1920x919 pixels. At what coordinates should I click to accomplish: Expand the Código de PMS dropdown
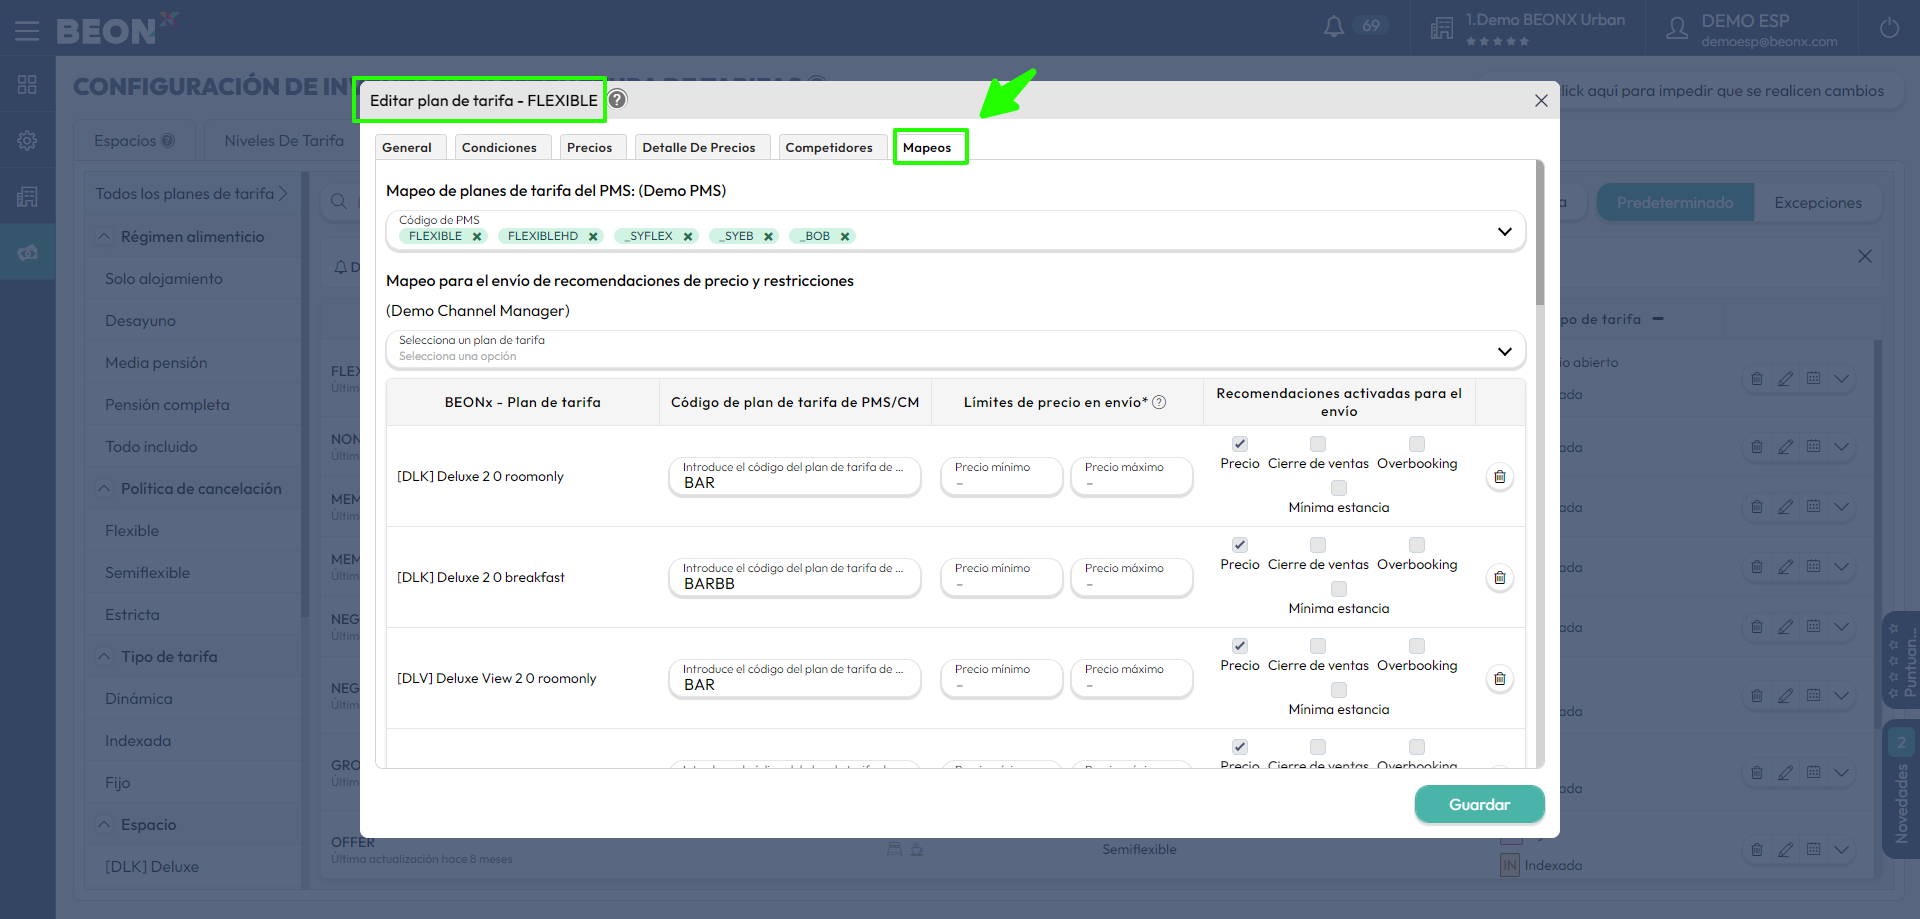[x=1504, y=231]
